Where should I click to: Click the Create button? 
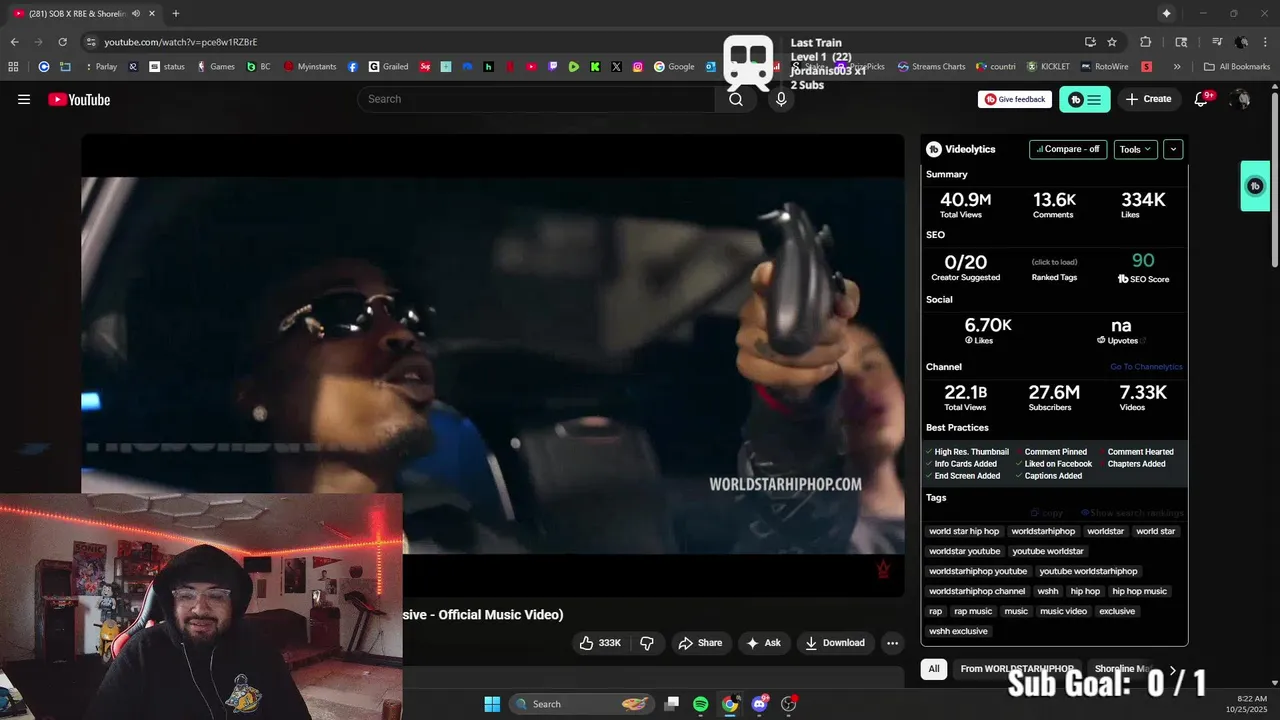pos(1148,99)
